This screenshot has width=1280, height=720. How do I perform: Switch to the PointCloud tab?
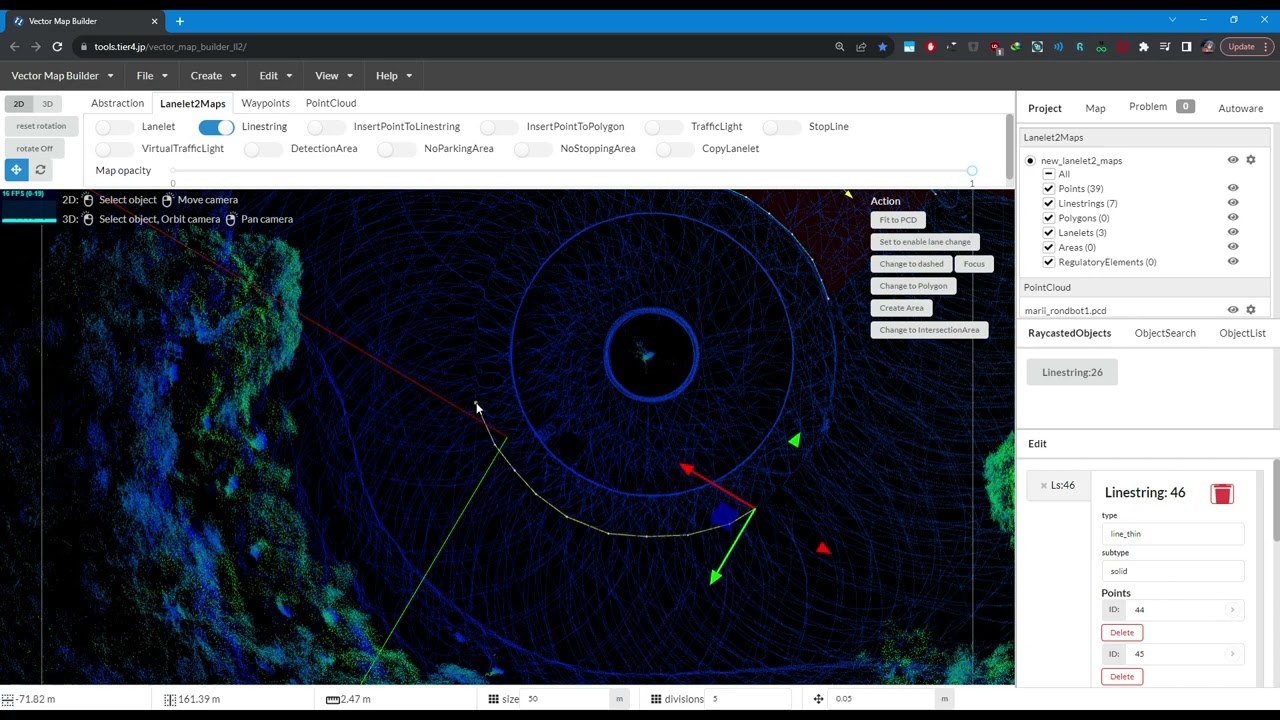tap(331, 103)
